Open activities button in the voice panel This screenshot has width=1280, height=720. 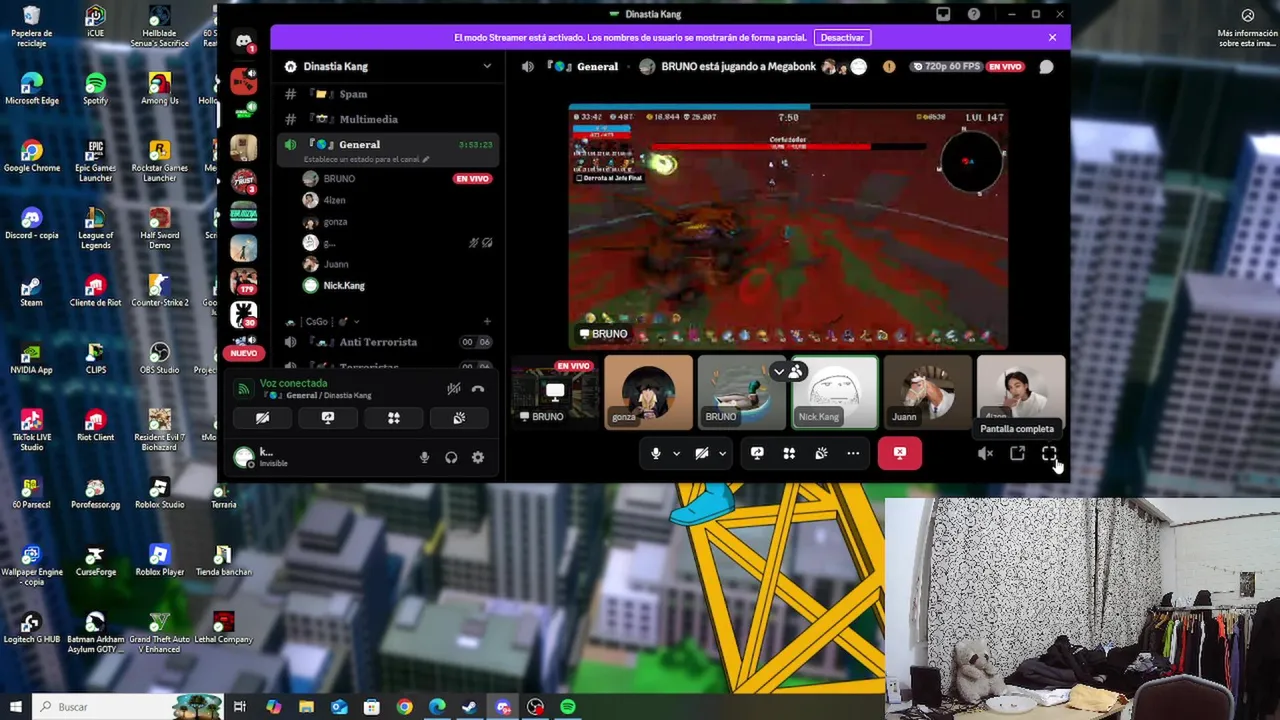pos(394,418)
